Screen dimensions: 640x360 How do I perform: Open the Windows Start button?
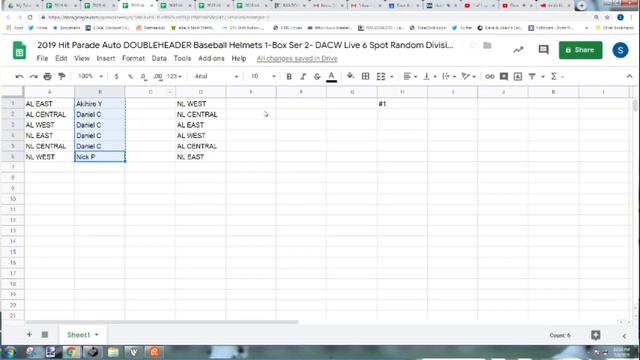[x=10, y=352]
